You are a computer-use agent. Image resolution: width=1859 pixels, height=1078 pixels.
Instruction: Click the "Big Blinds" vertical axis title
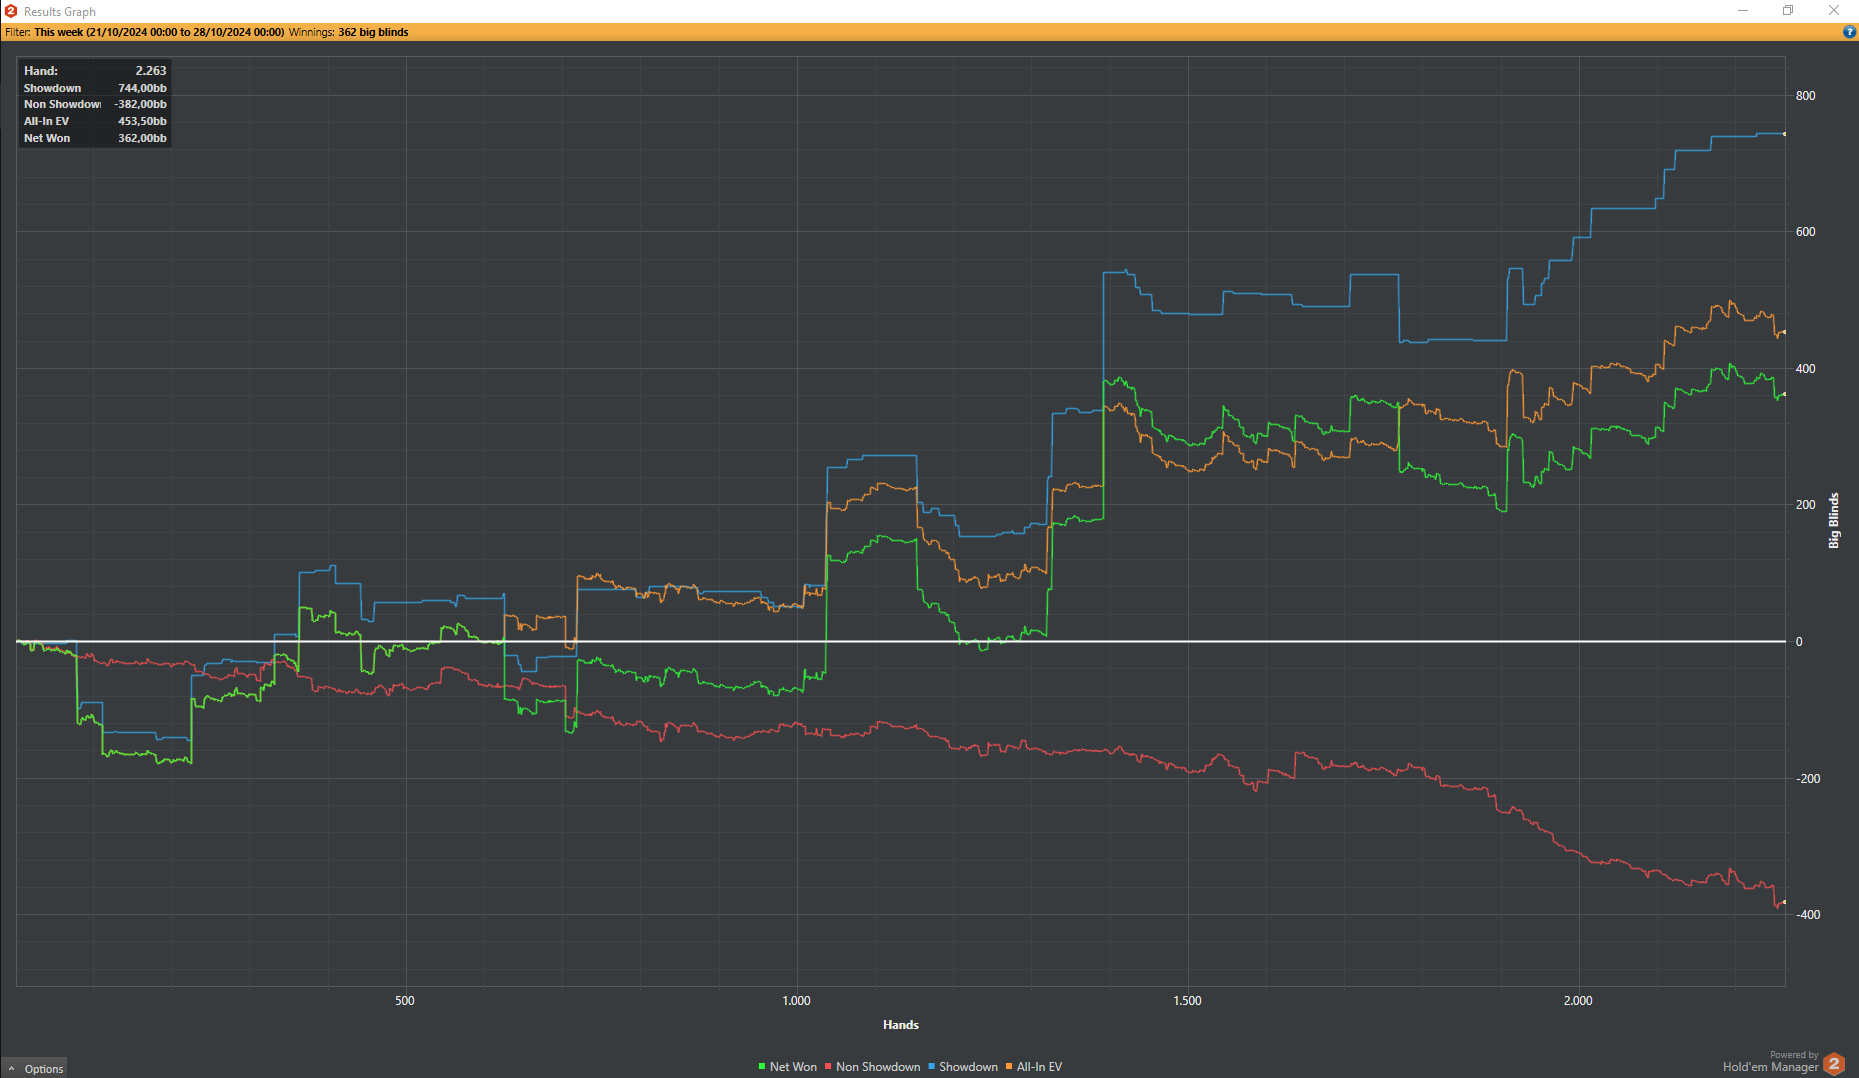1834,520
